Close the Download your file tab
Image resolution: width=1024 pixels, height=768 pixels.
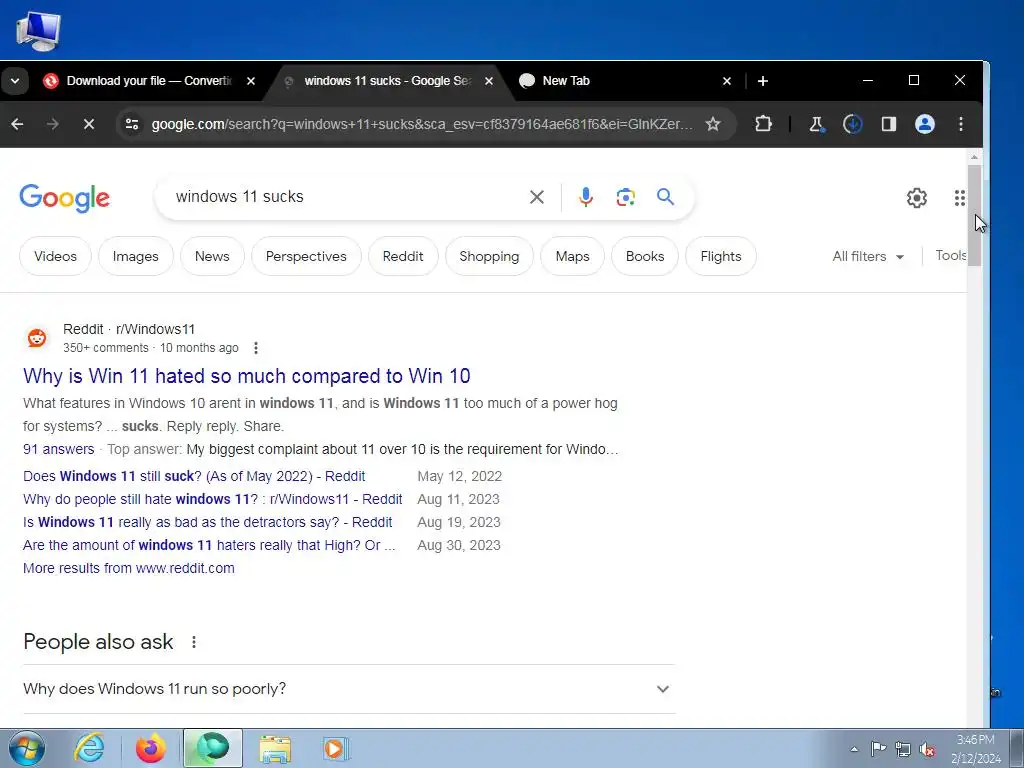251,81
